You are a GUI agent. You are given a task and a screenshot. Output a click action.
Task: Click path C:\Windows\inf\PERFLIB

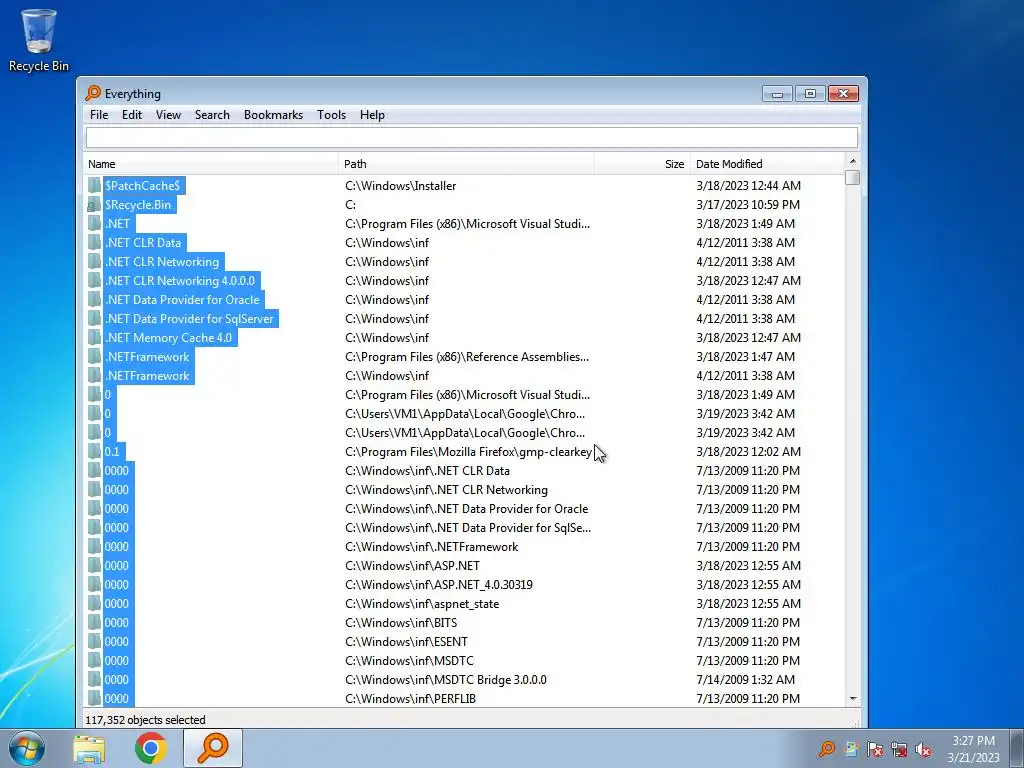410,698
